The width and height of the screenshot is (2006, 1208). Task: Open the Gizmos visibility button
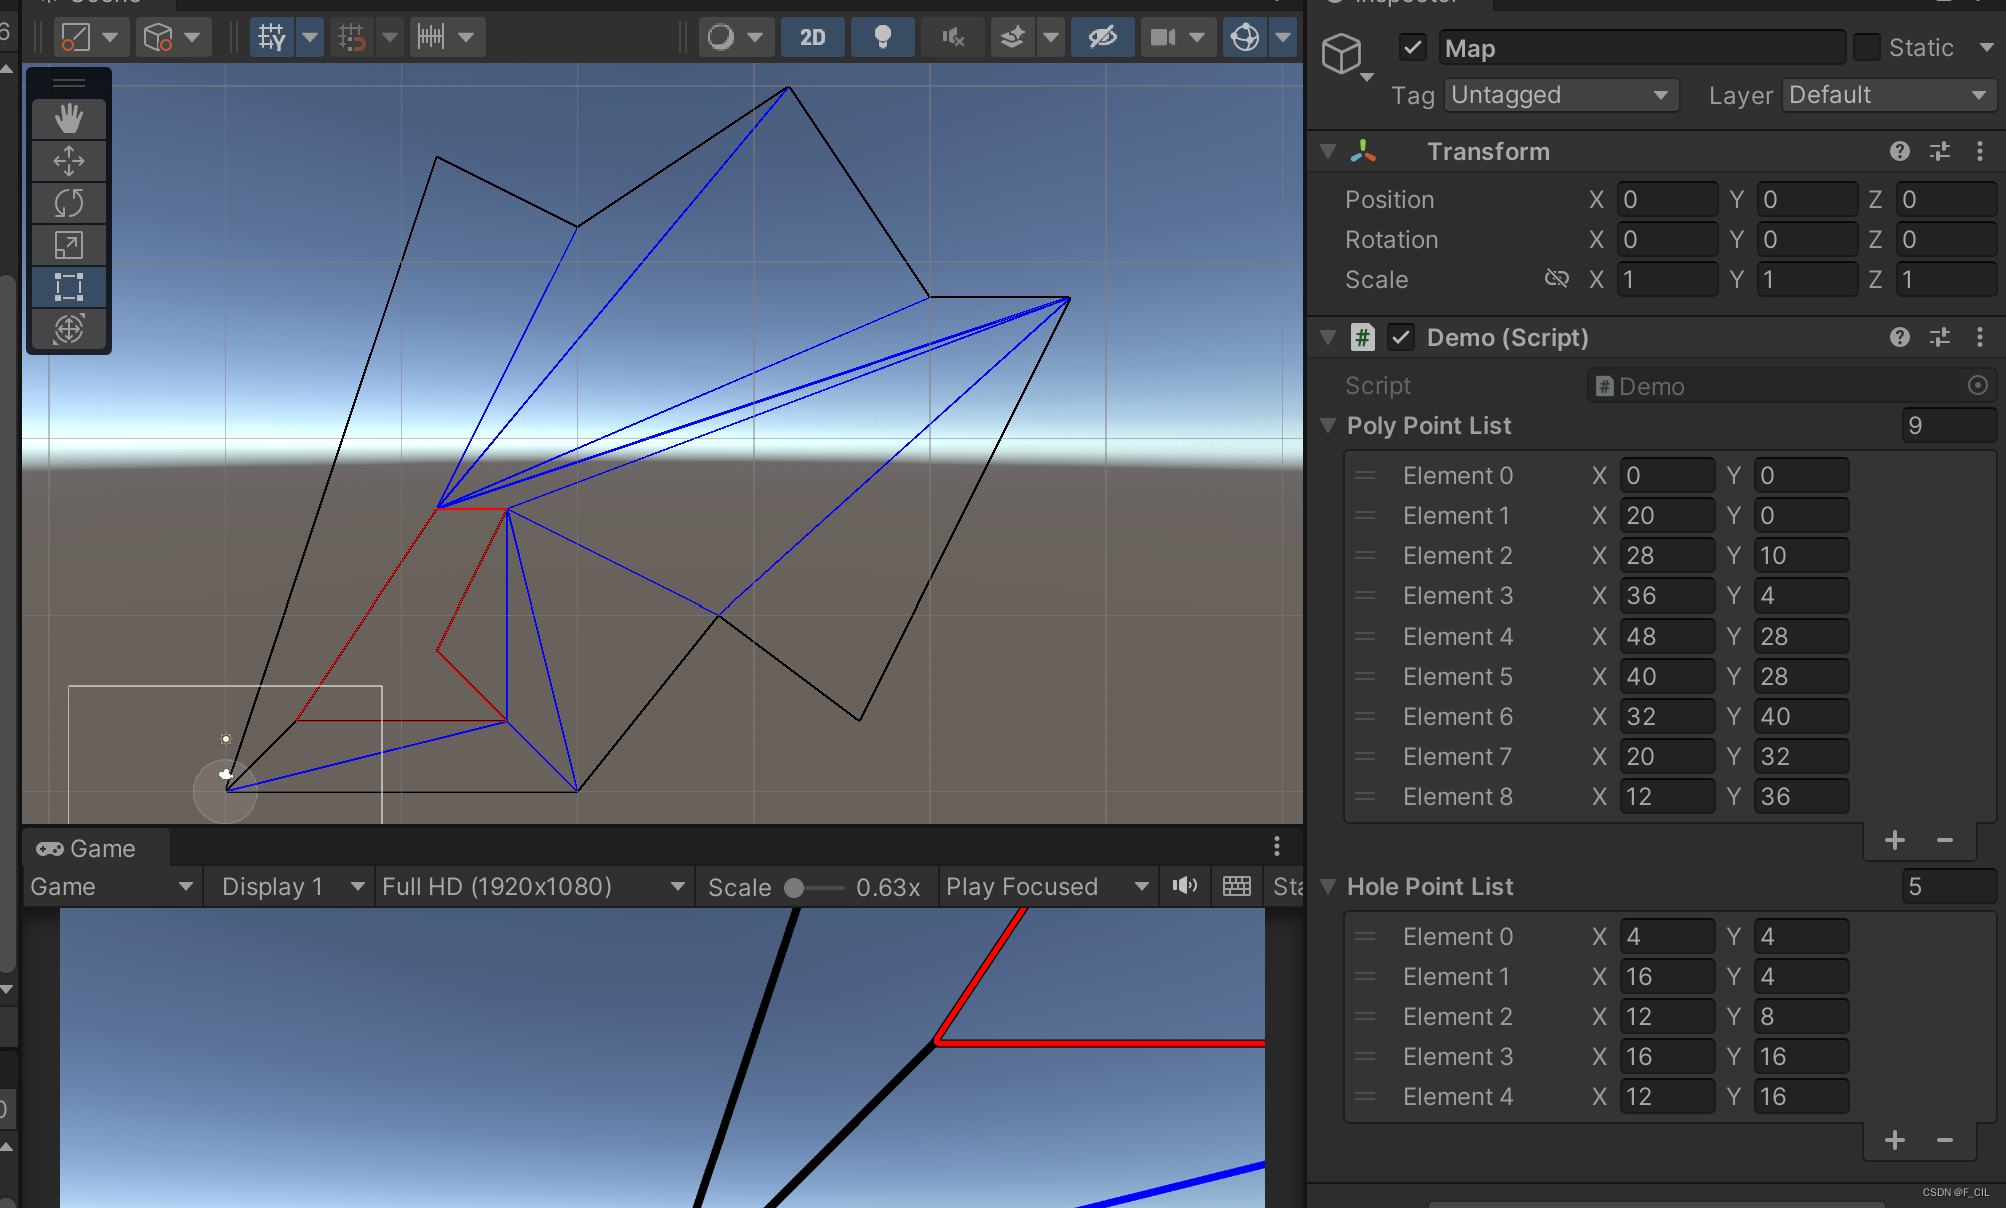click(x=1244, y=38)
